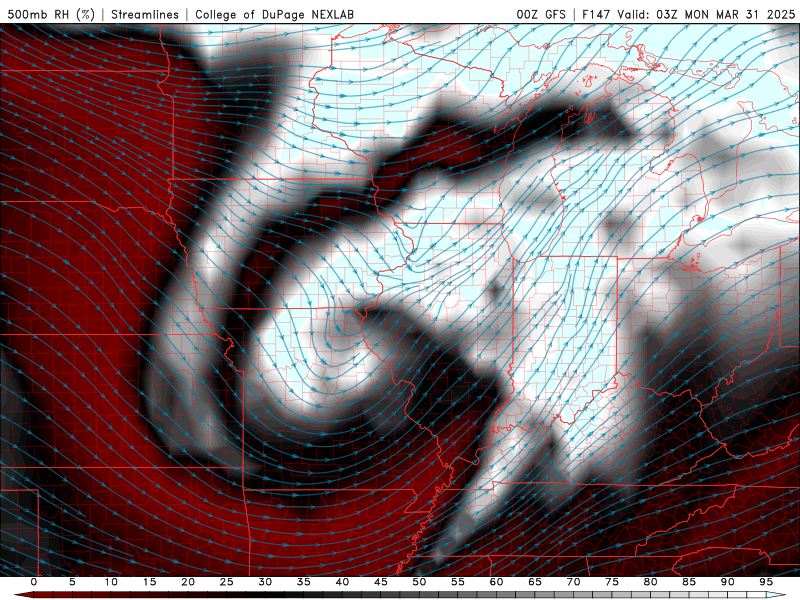Click the "Streamlines" label in the header
This screenshot has height=600, width=800.
tap(145, 14)
